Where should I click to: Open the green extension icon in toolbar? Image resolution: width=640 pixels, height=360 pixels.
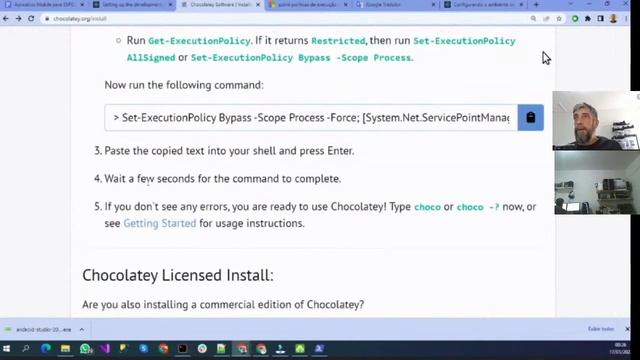575,19
